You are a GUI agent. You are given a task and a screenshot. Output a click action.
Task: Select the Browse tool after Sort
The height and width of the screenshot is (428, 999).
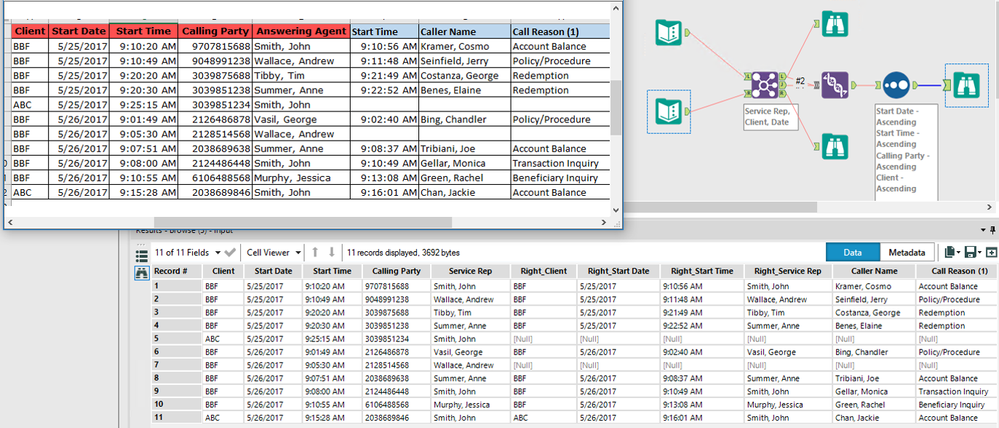tap(967, 85)
